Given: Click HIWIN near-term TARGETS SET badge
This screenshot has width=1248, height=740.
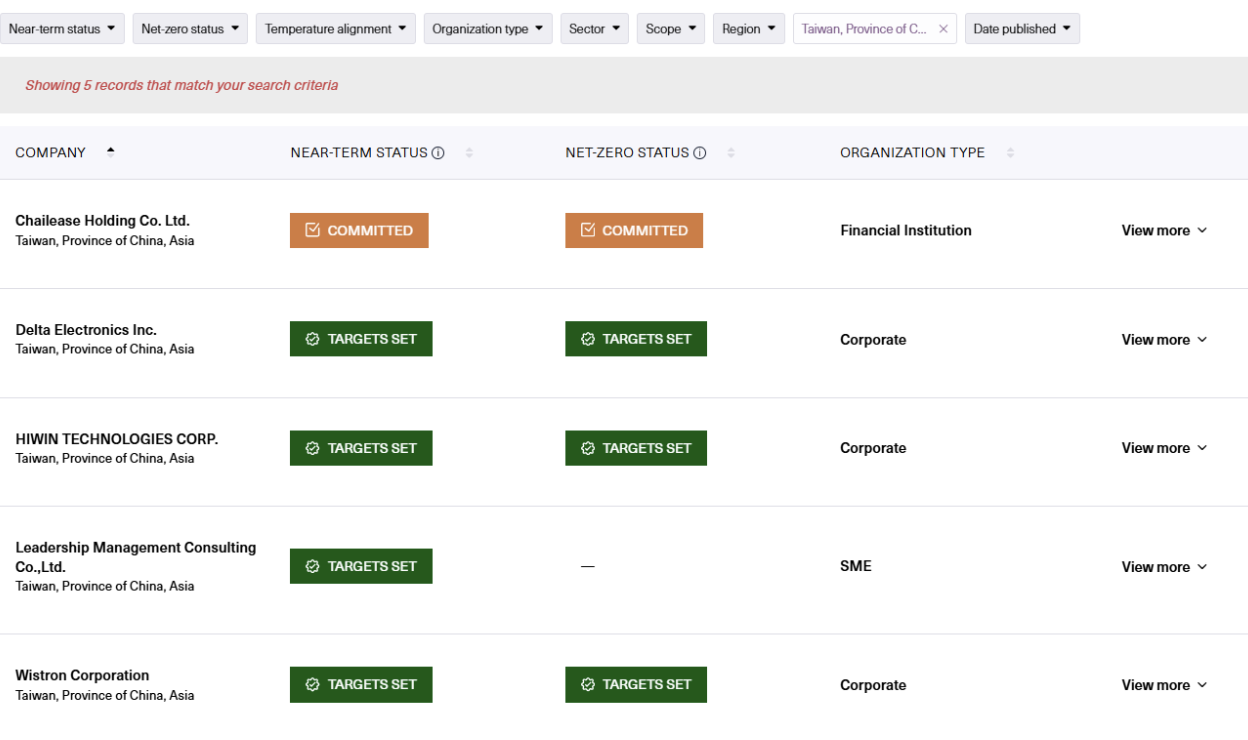Looking at the screenshot, I should click(x=361, y=448).
